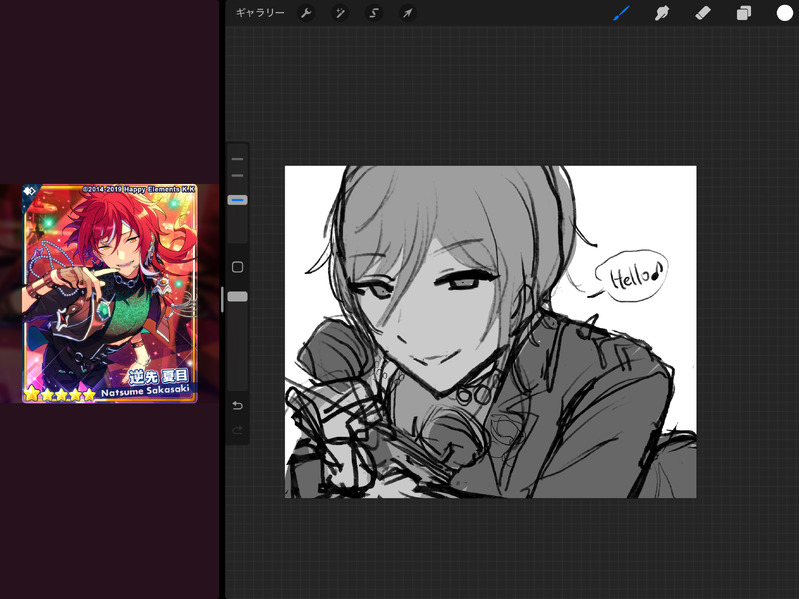Select the Smudge finger tool
This screenshot has height=599, width=799.
tap(661, 13)
